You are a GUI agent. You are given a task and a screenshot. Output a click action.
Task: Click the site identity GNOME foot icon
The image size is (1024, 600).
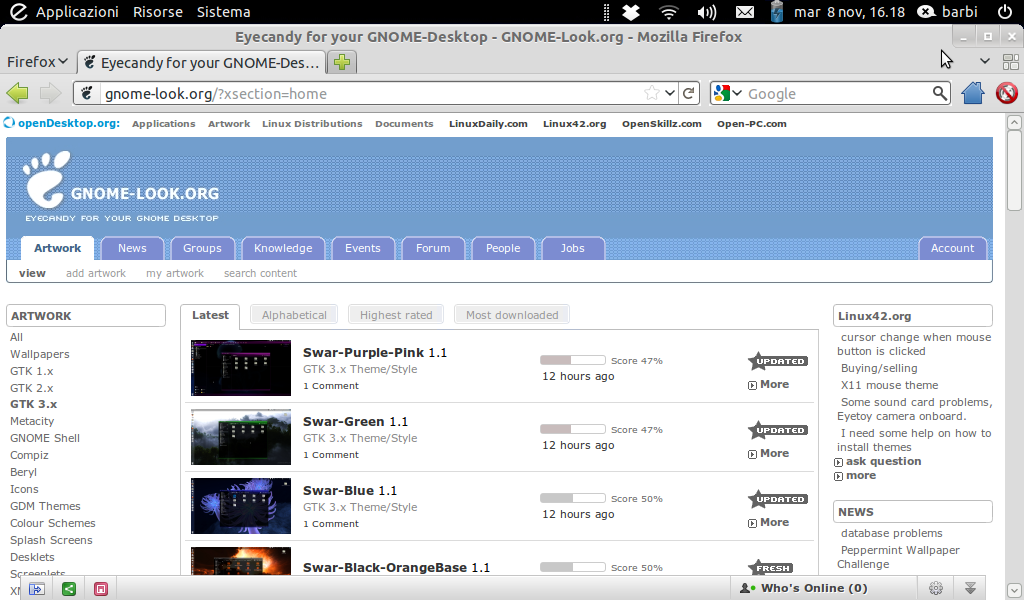(87, 93)
